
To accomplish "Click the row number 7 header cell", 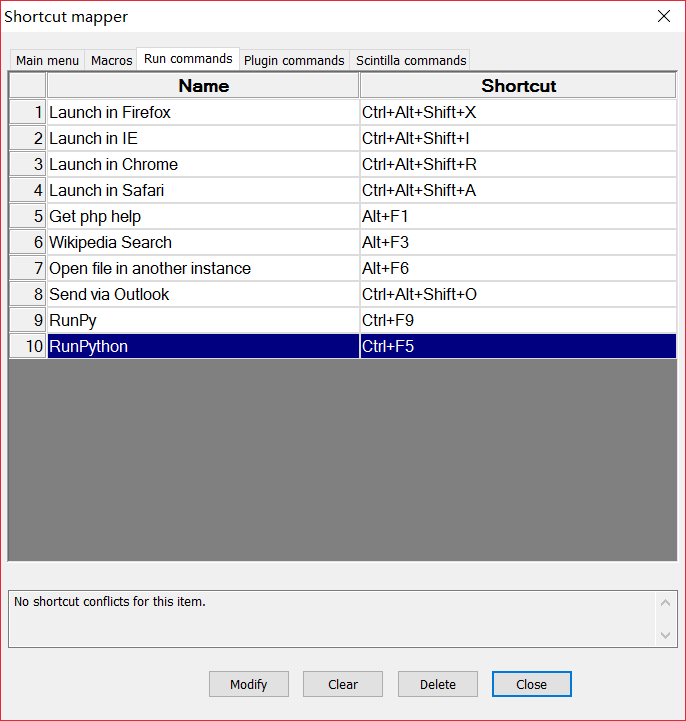I will click(x=27, y=268).
